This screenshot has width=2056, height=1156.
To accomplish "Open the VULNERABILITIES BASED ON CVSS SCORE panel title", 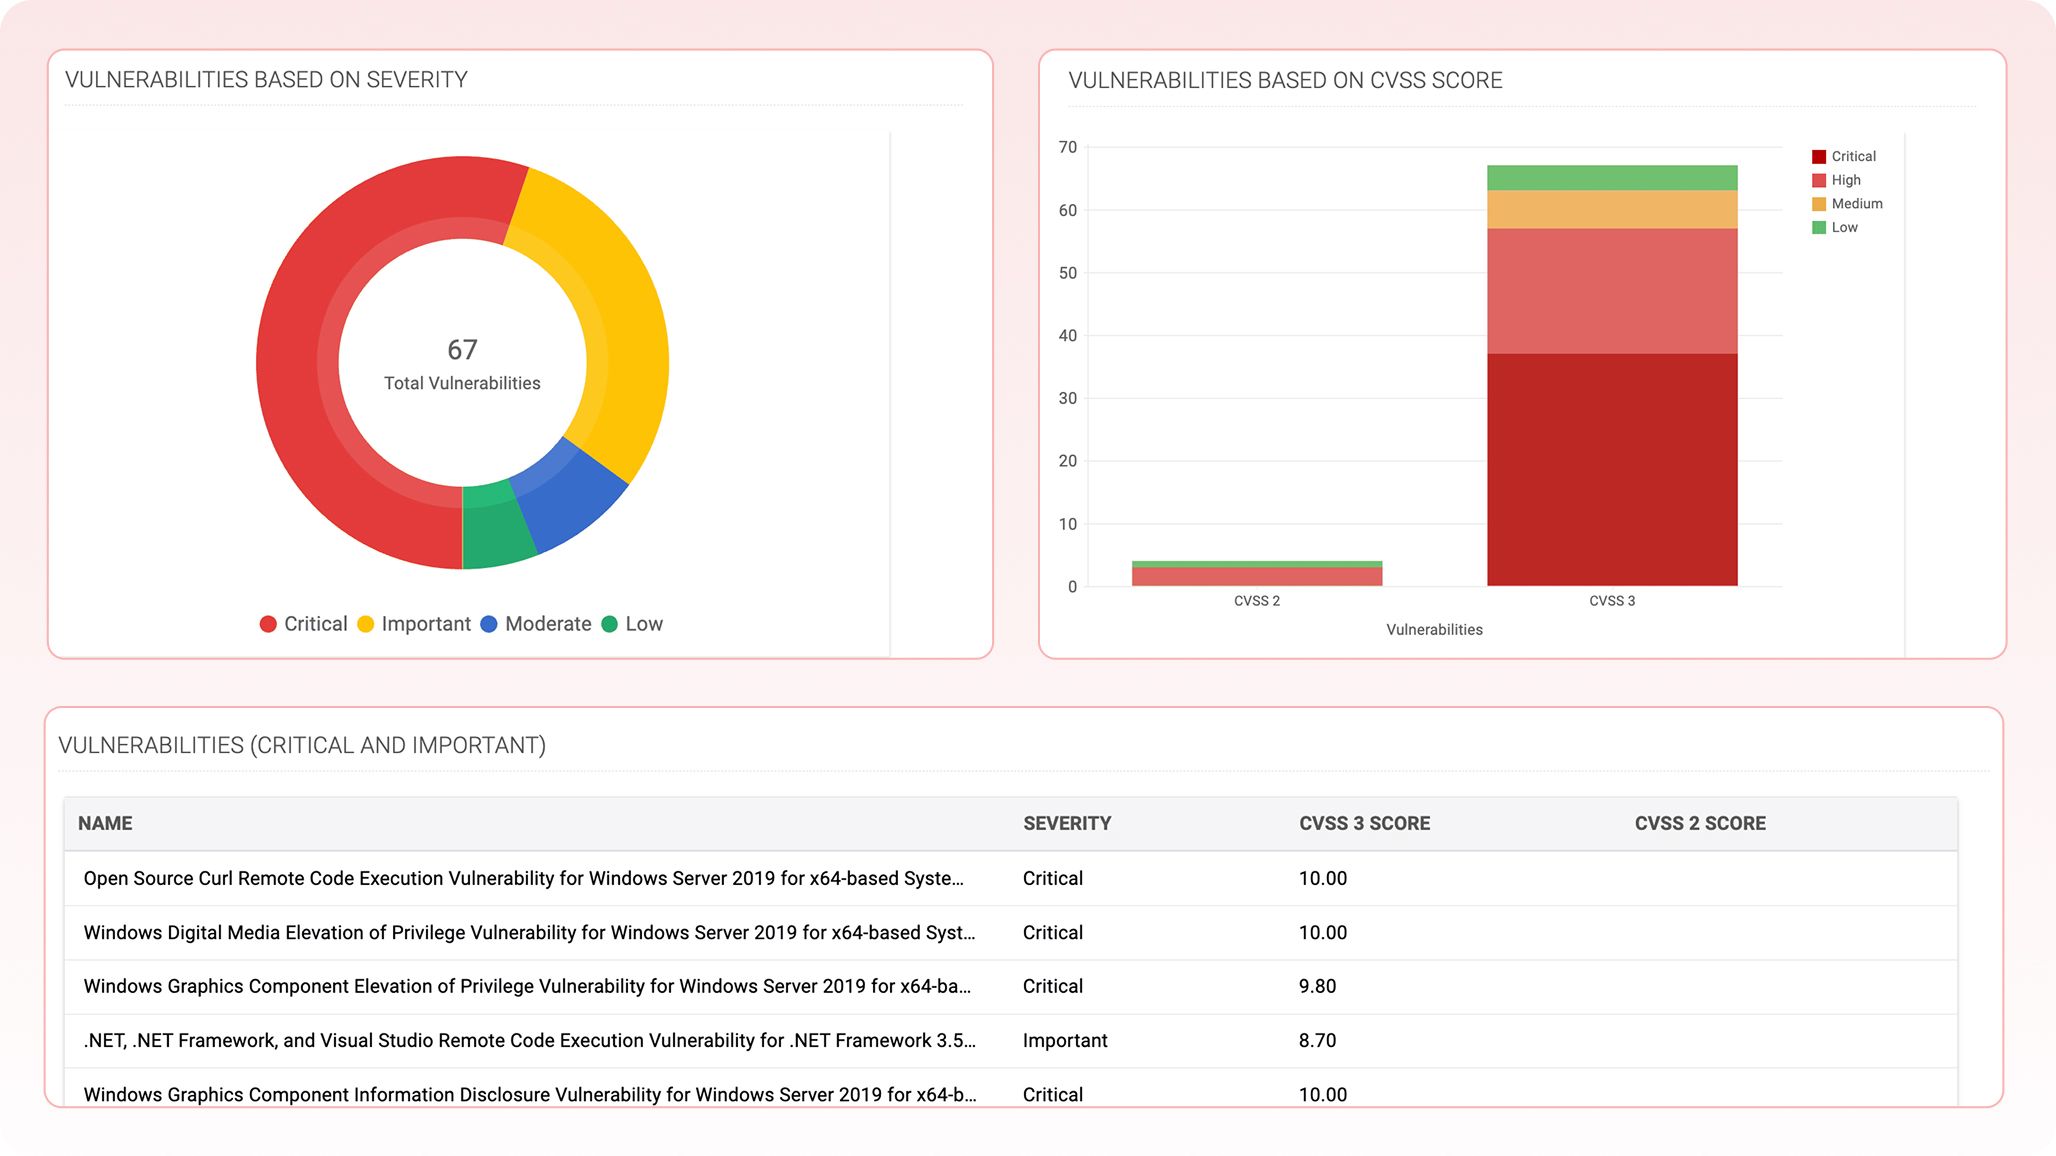I will click(x=1285, y=81).
